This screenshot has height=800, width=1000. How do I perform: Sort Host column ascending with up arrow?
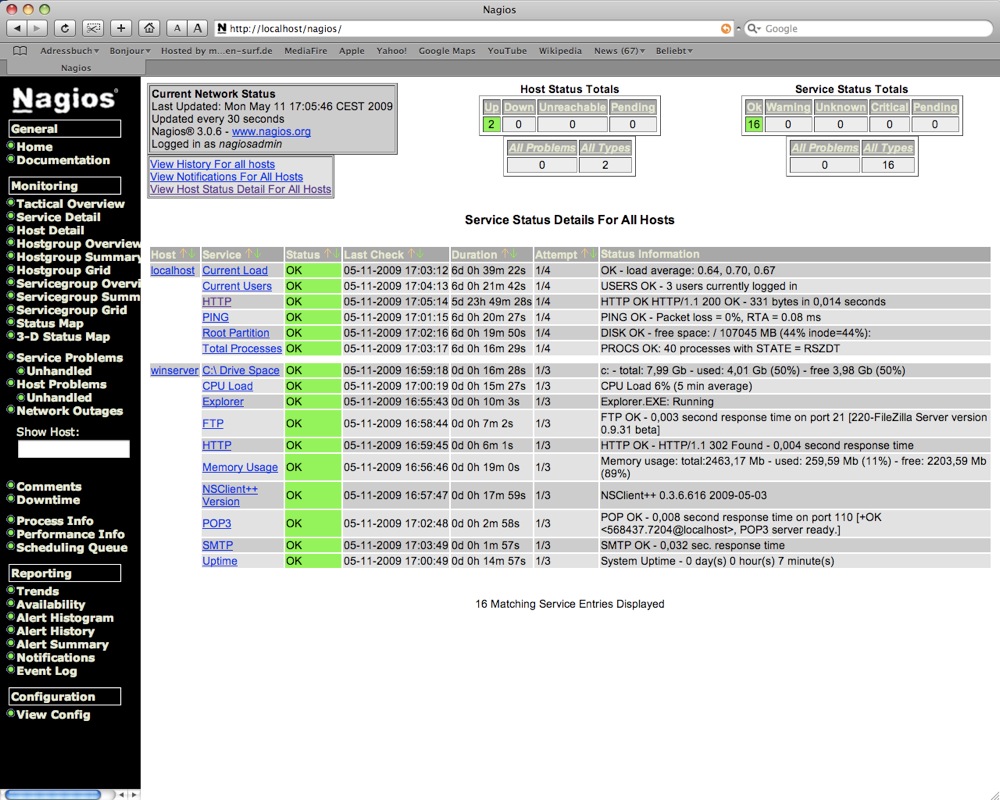(x=183, y=254)
